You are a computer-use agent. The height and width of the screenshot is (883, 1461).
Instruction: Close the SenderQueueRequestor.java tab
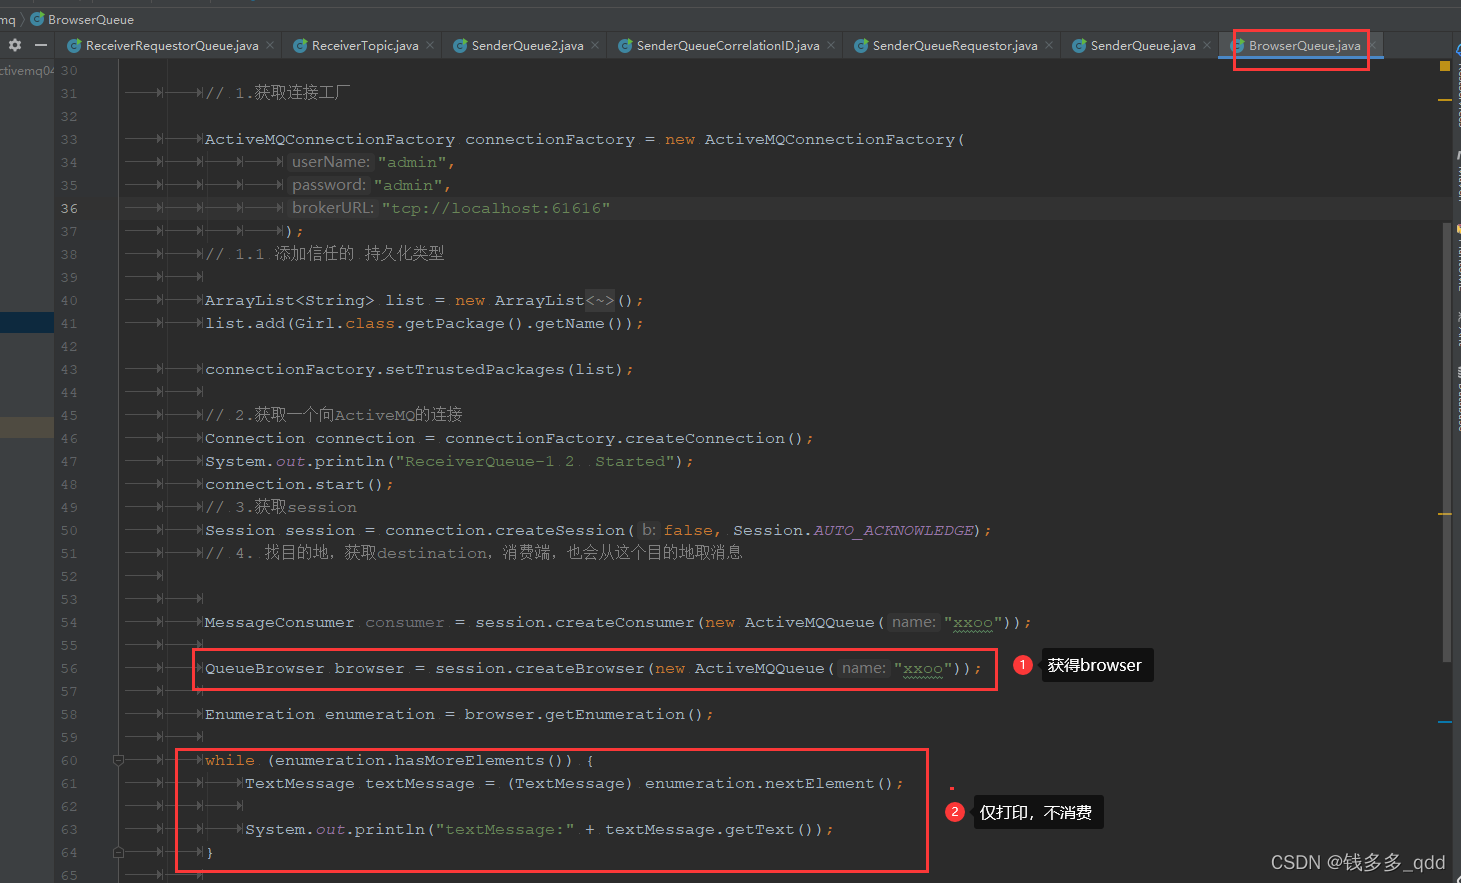click(x=1049, y=45)
